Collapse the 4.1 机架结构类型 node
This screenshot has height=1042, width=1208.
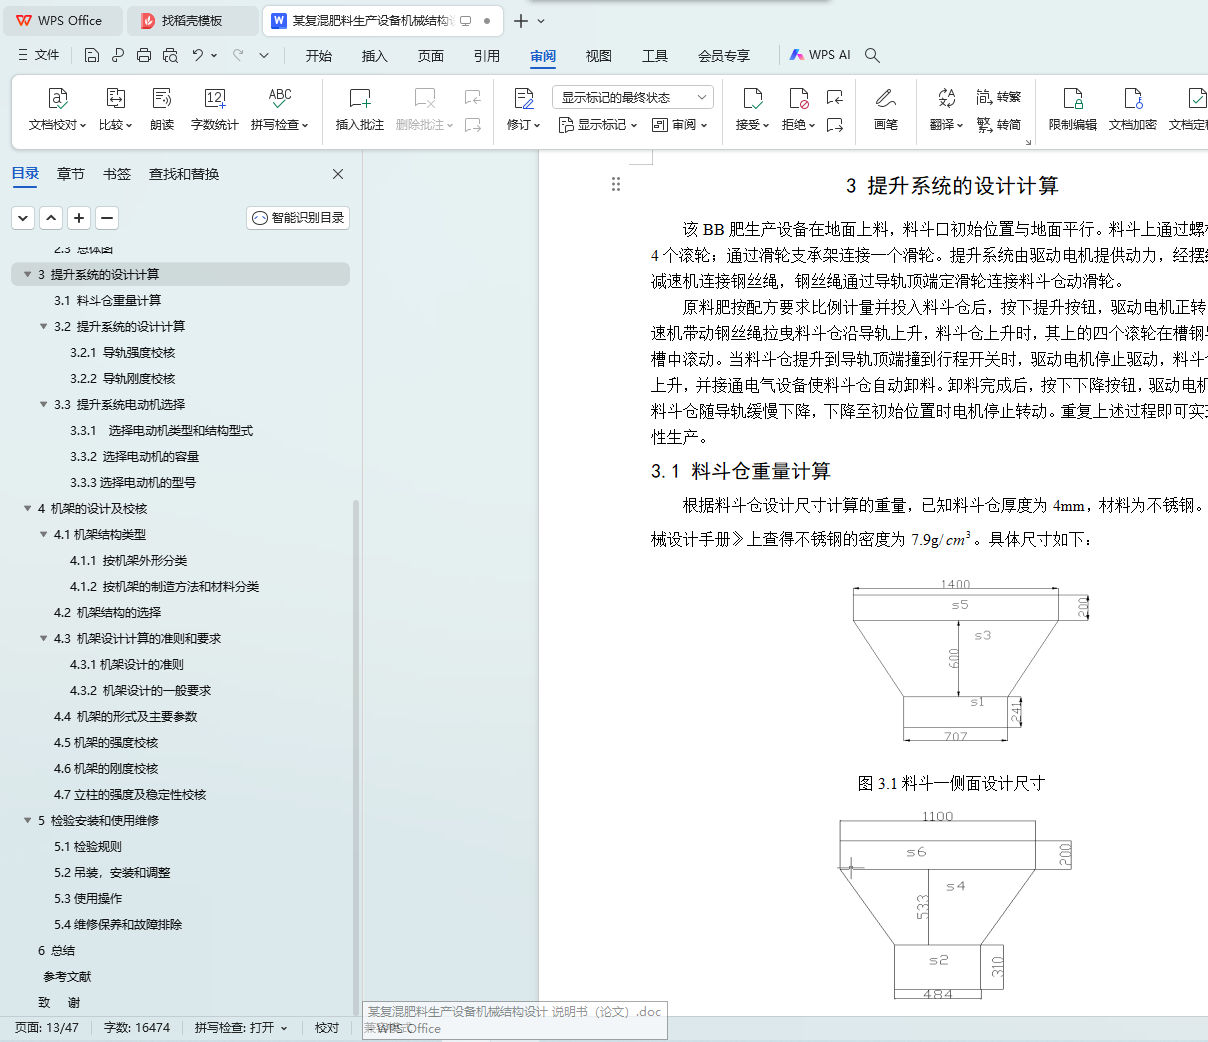tap(43, 534)
